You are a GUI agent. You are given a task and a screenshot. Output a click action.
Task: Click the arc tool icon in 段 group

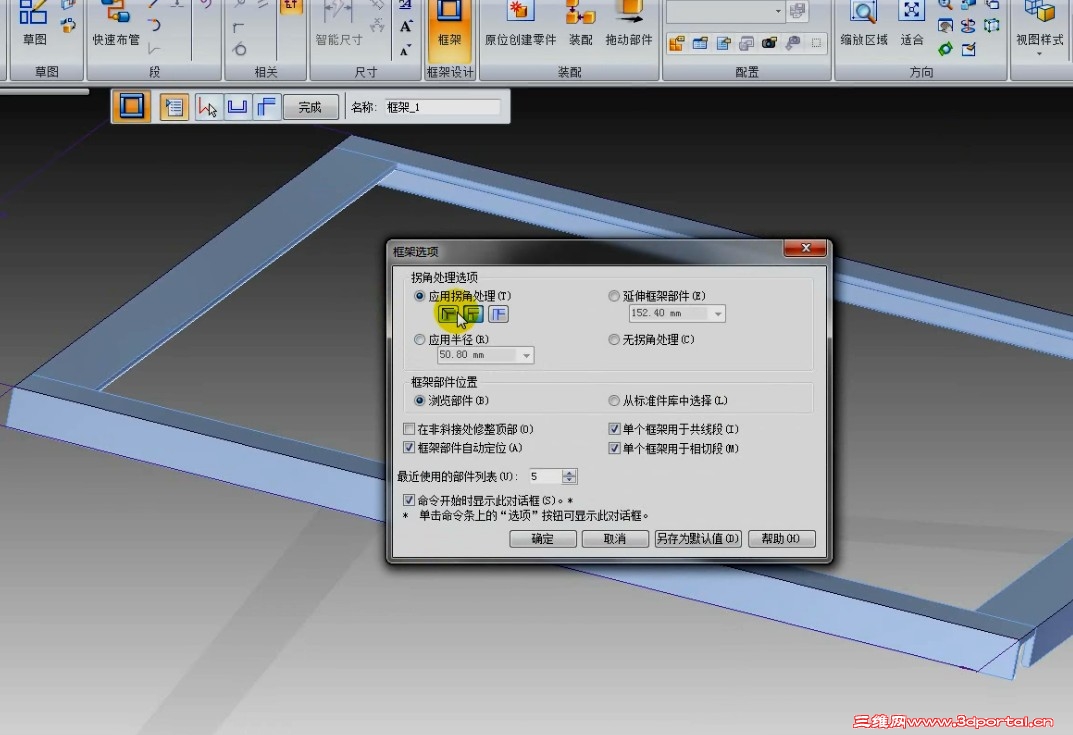(x=154, y=25)
